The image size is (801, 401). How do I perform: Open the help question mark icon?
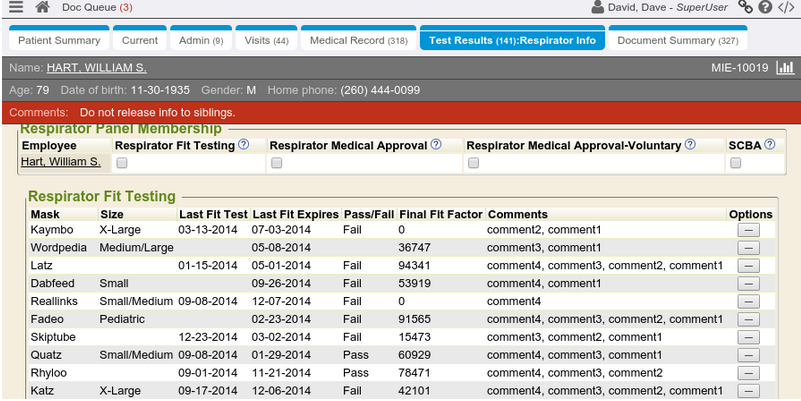coord(765,8)
